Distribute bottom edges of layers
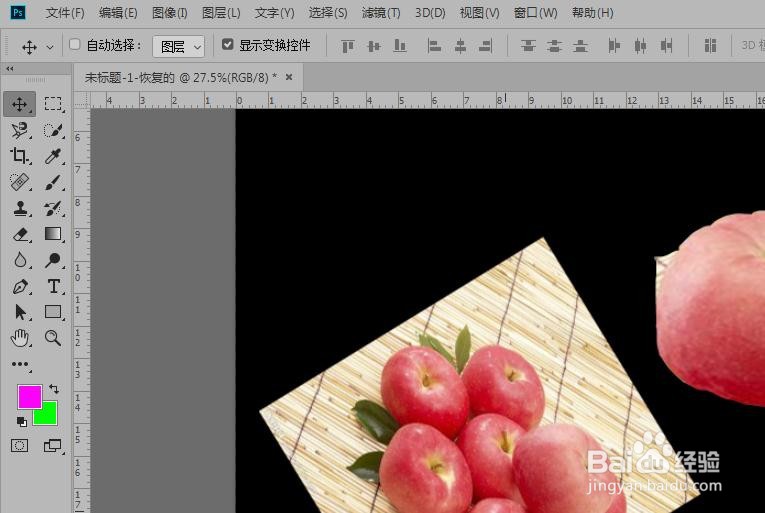Viewport: 765px width, 513px height. click(x=580, y=46)
